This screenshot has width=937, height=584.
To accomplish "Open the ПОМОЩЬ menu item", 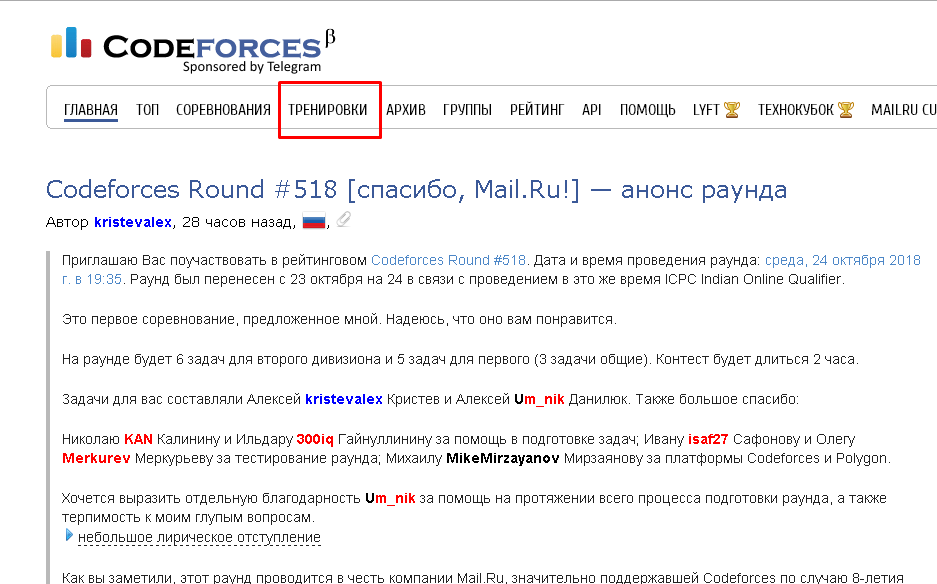I will coord(647,110).
